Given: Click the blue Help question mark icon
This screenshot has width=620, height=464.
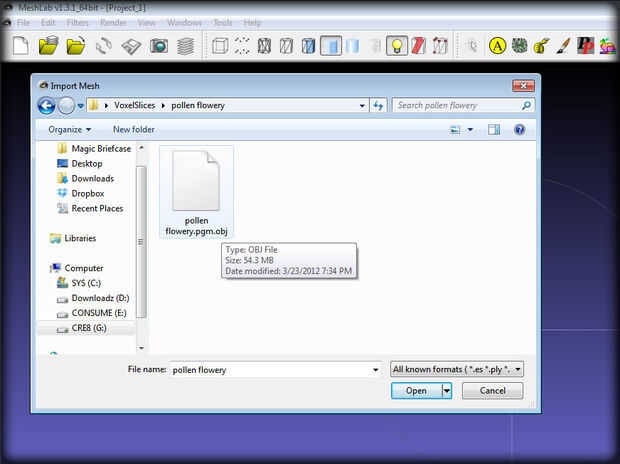Looking at the screenshot, I should coord(520,130).
